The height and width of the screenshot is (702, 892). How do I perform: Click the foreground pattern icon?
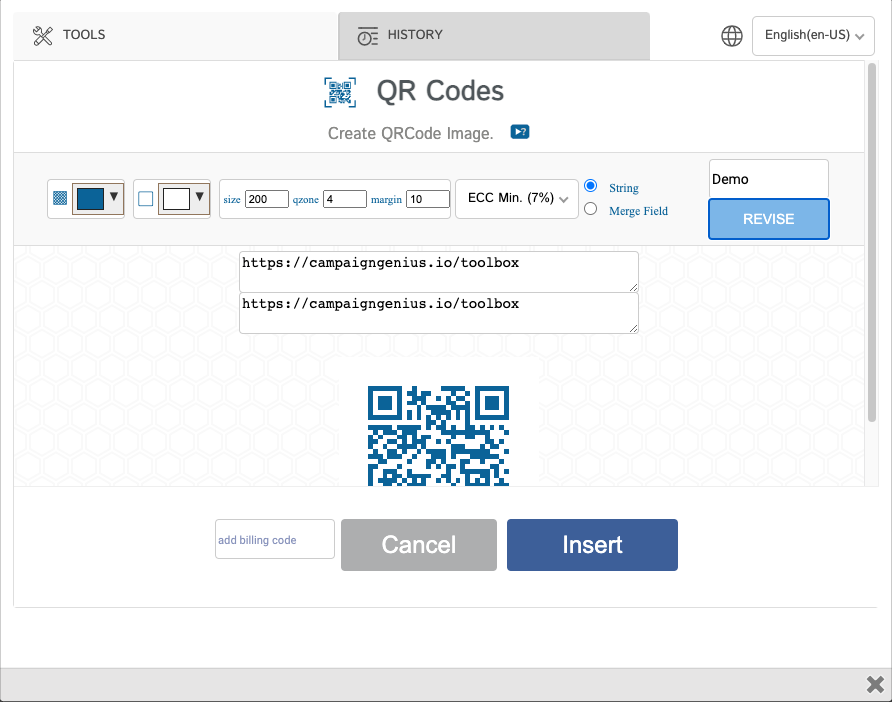(x=60, y=198)
